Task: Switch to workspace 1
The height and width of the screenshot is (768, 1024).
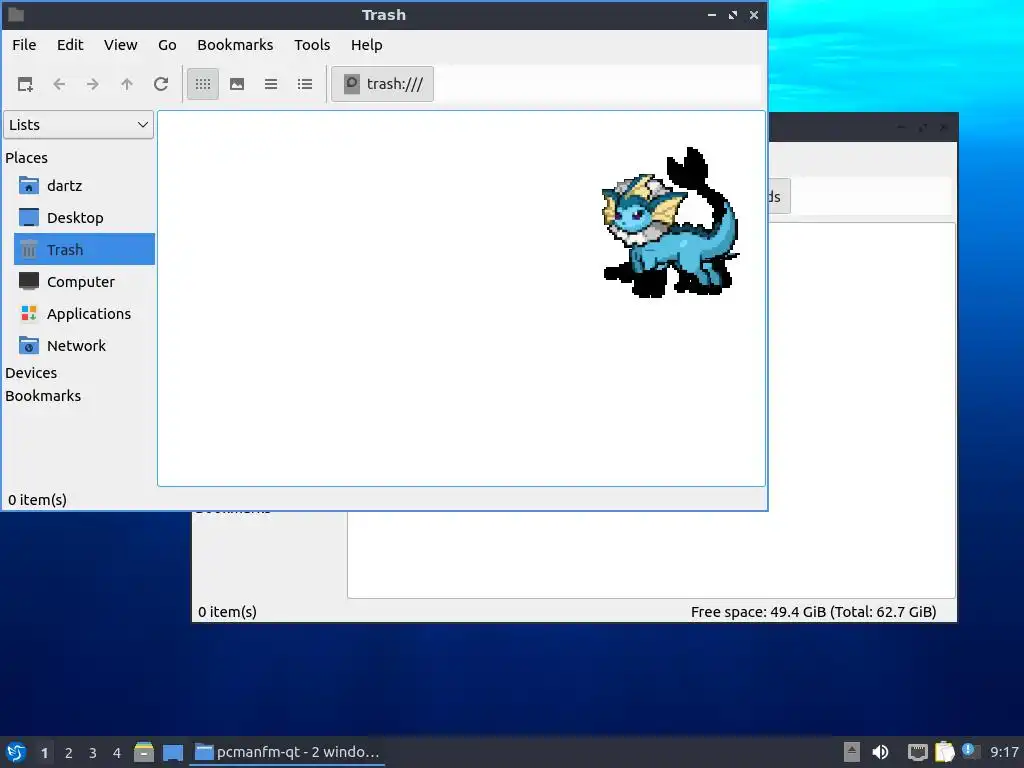Action: (x=44, y=753)
